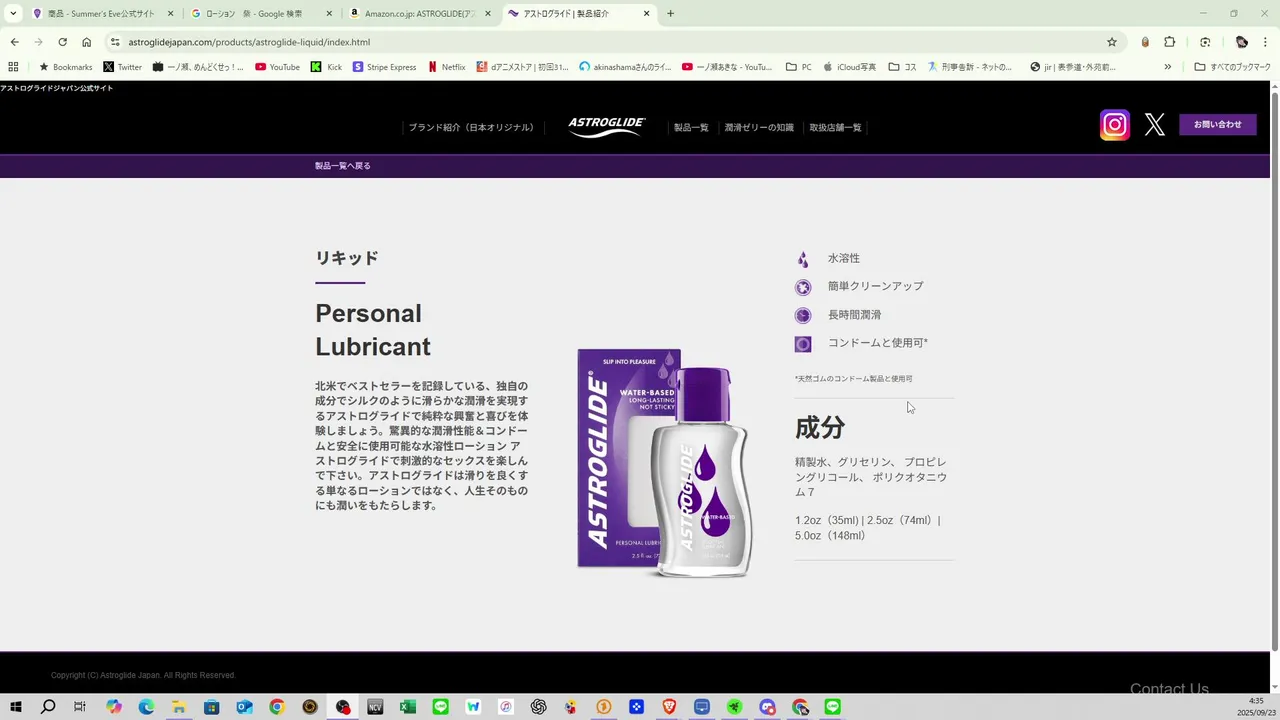This screenshot has width=1280, height=720.
Task: Click the ASTROGLIDE logo in header
Action: click(x=607, y=127)
